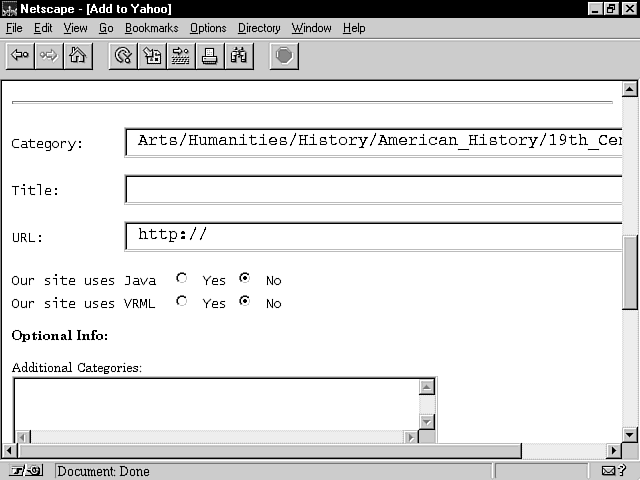This screenshot has height=480, width=640.
Task: Open Find with the binoculars icon
Action: point(239,56)
